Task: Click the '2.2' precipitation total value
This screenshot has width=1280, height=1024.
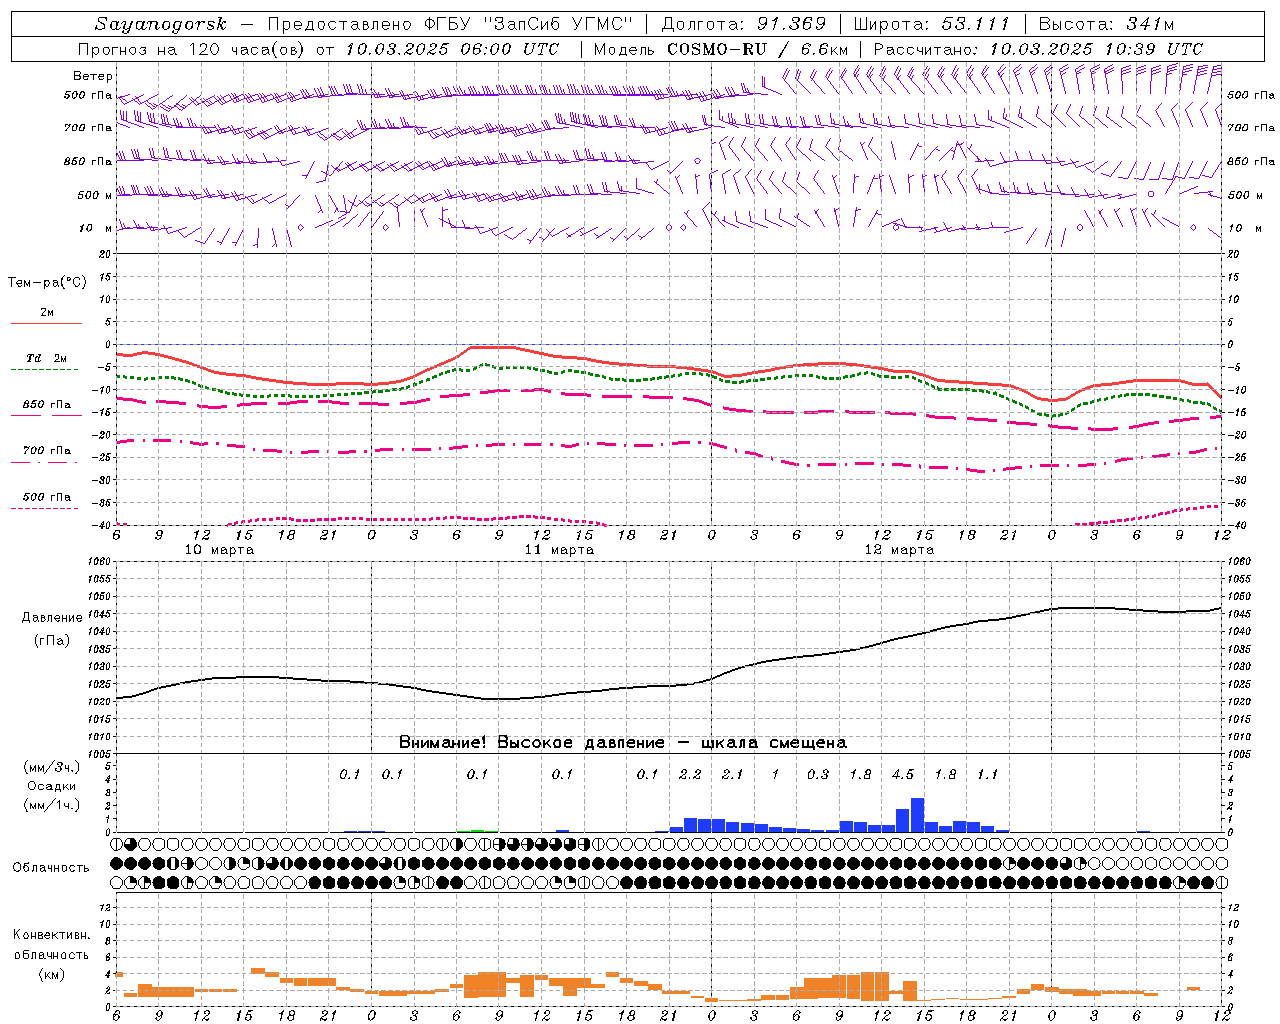Action: (690, 774)
